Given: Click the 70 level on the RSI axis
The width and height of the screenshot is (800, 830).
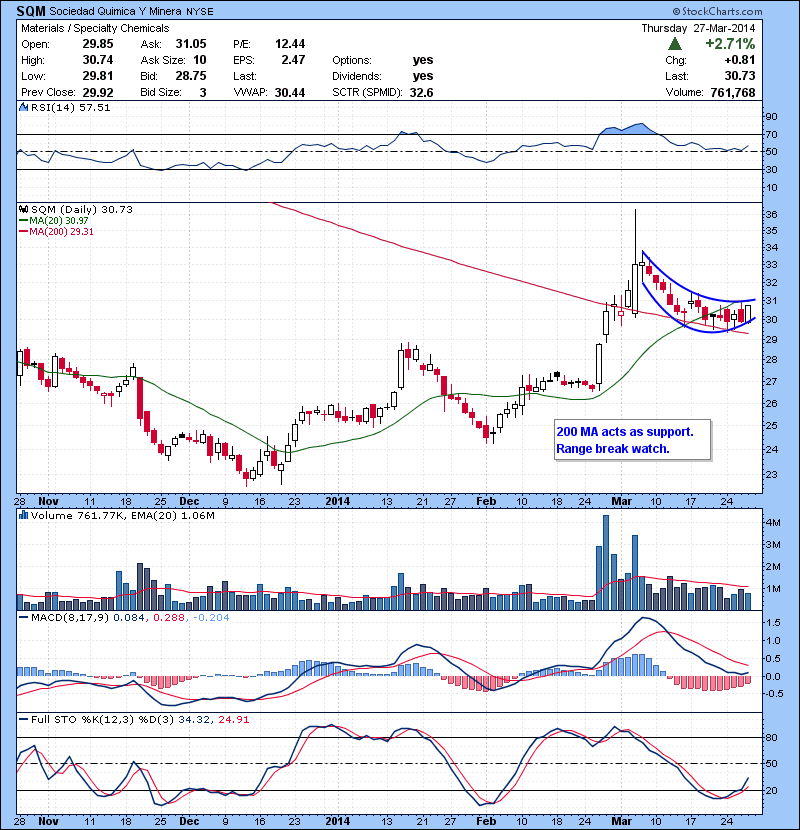Looking at the screenshot, I should coord(771,134).
